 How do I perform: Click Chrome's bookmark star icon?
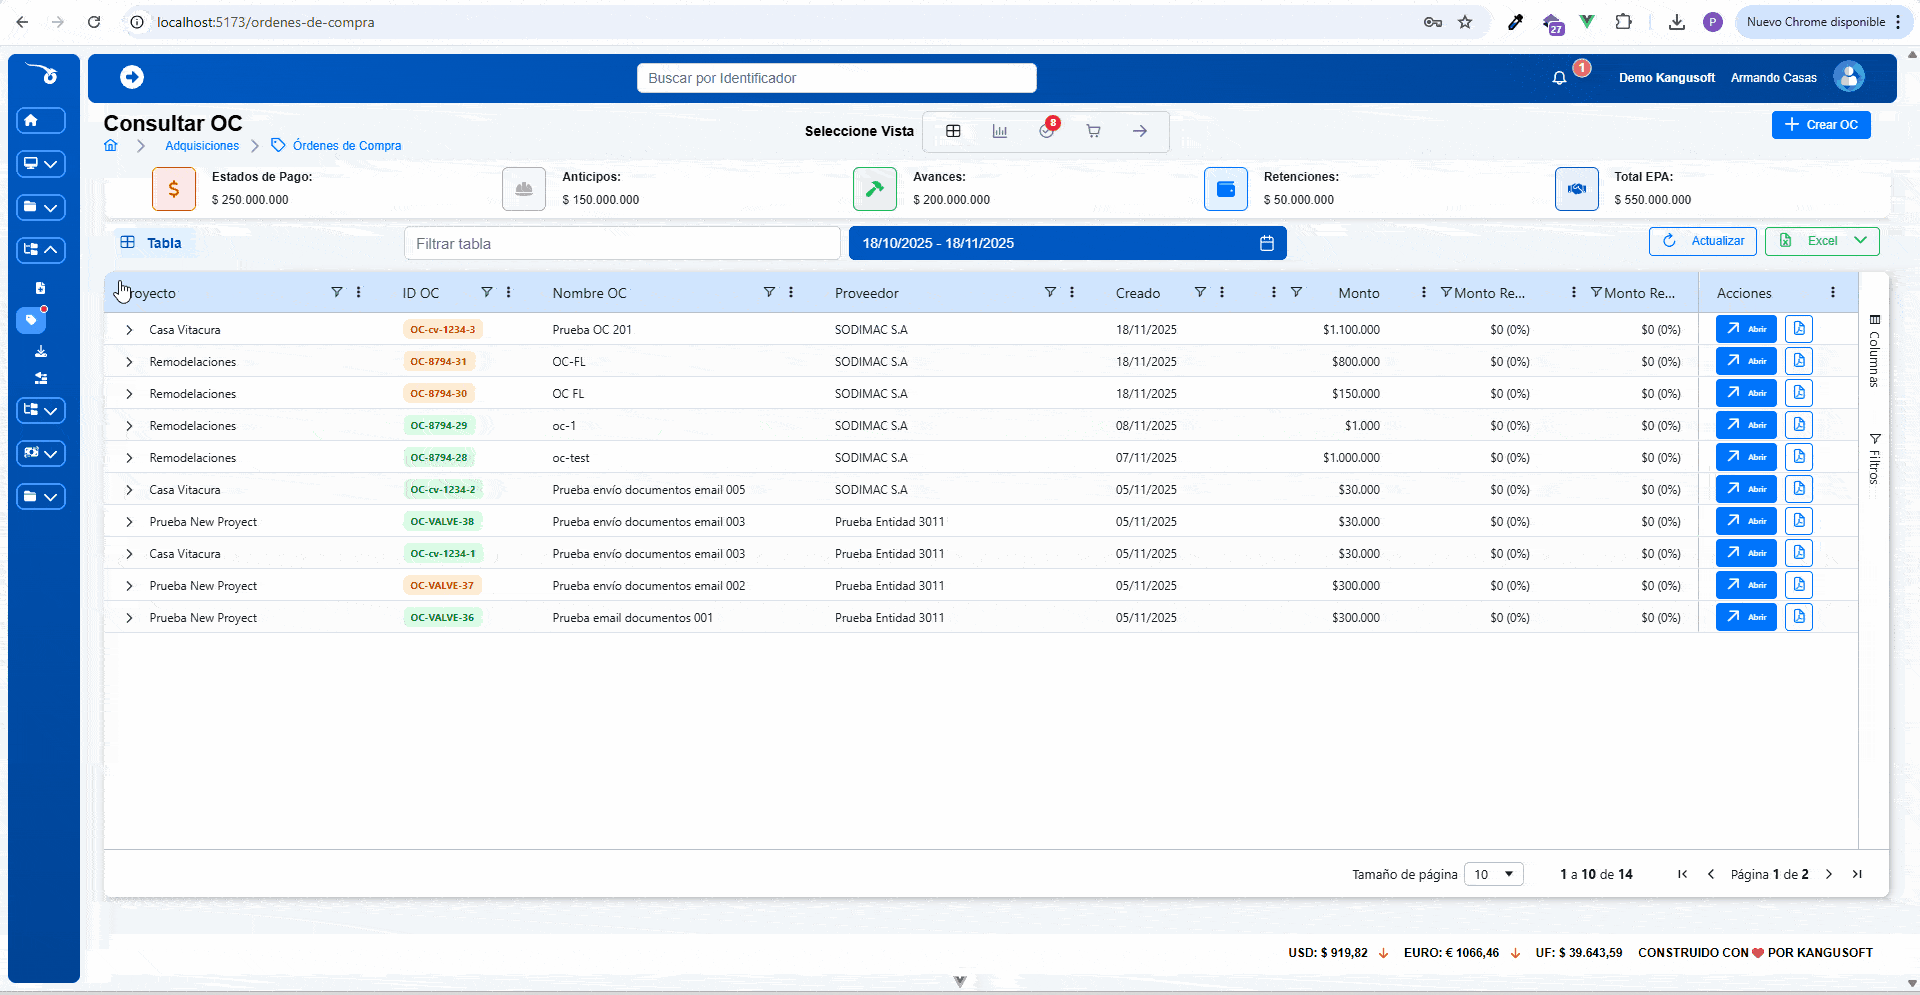click(x=1465, y=22)
